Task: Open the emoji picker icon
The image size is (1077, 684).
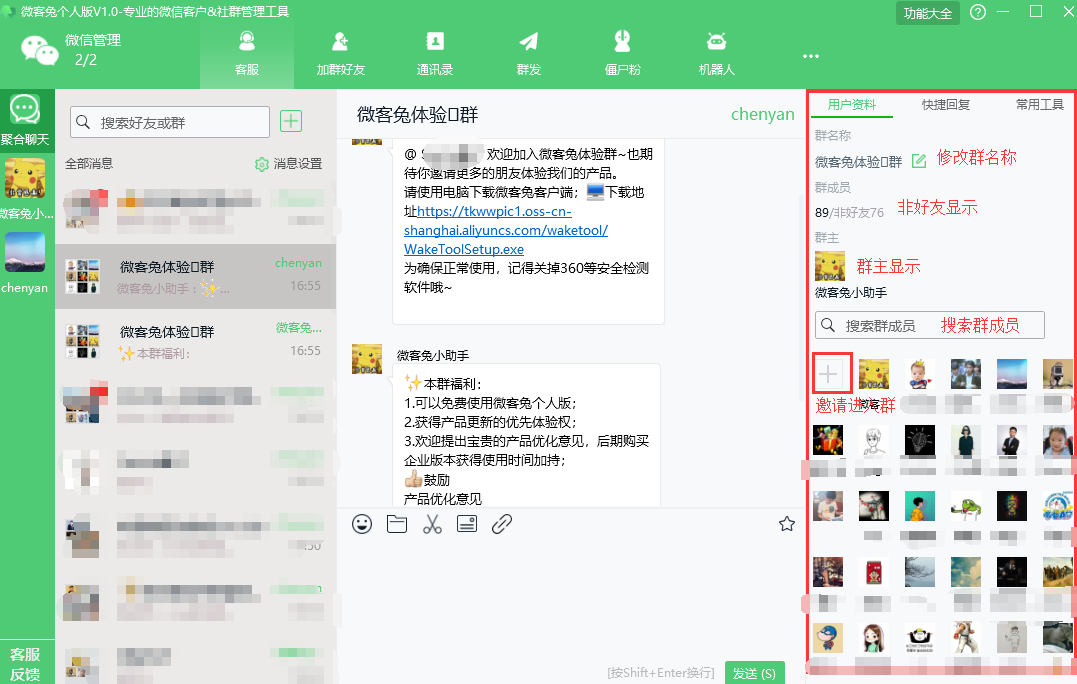Action: pos(362,524)
